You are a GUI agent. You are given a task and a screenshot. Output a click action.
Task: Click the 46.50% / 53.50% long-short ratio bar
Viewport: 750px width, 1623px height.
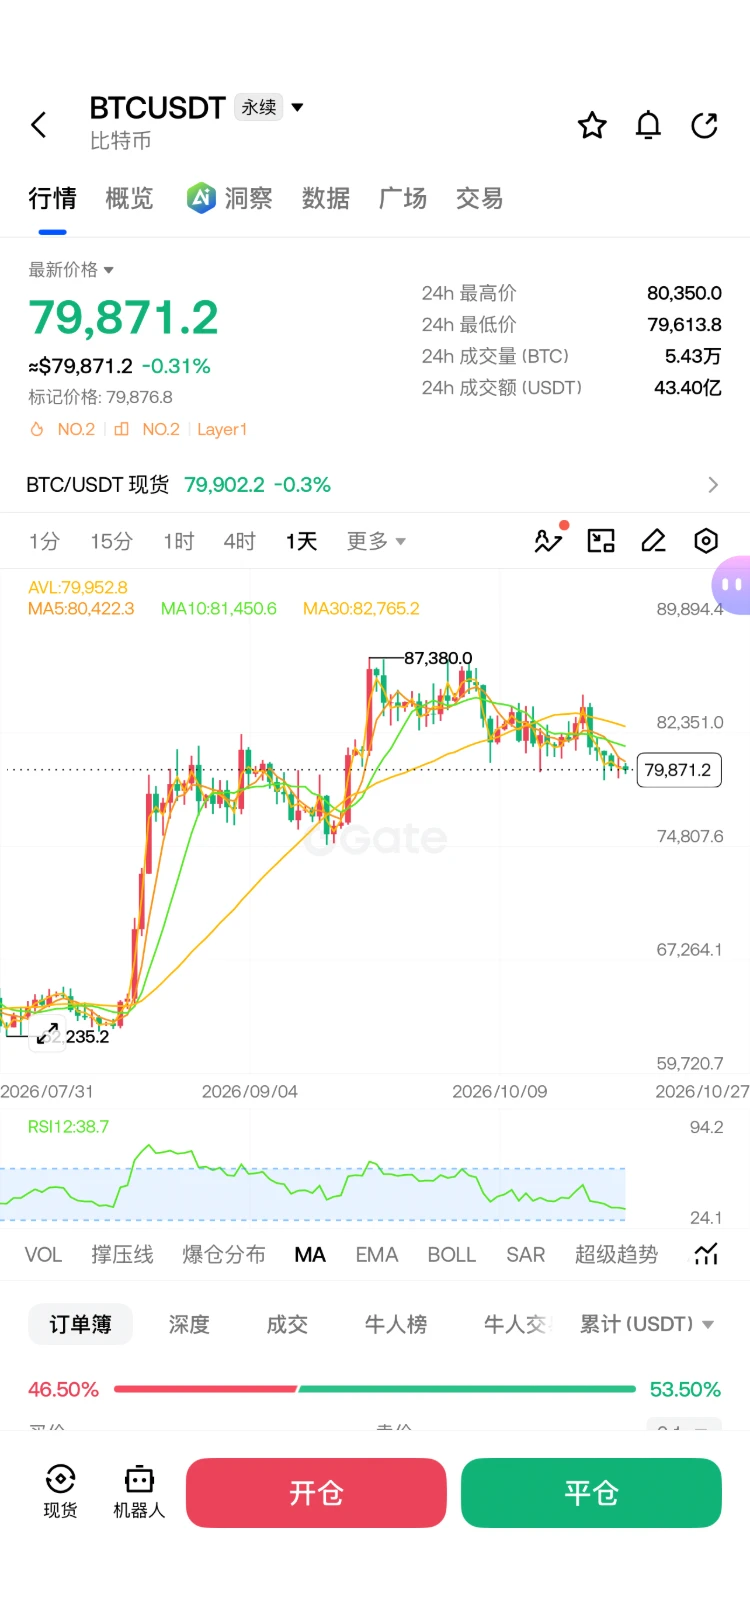(x=374, y=1389)
